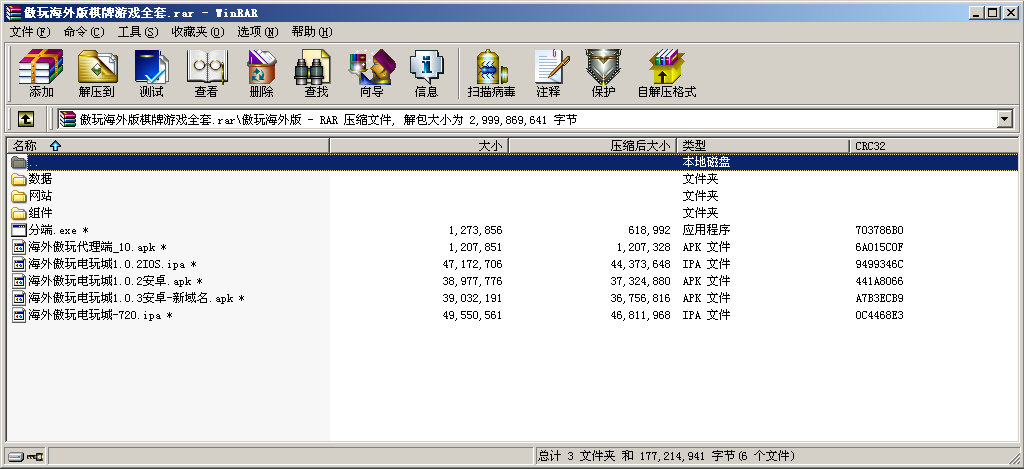Click the 删除 (Delete) toolbar icon
This screenshot has width=1024, height=469.
click(x=261, y=73)
